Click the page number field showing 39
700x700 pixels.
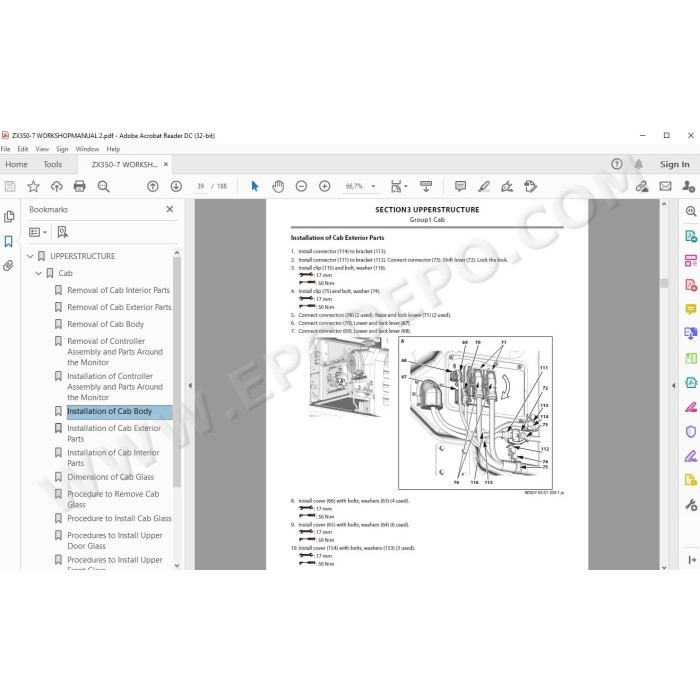[x=200, y=186]
